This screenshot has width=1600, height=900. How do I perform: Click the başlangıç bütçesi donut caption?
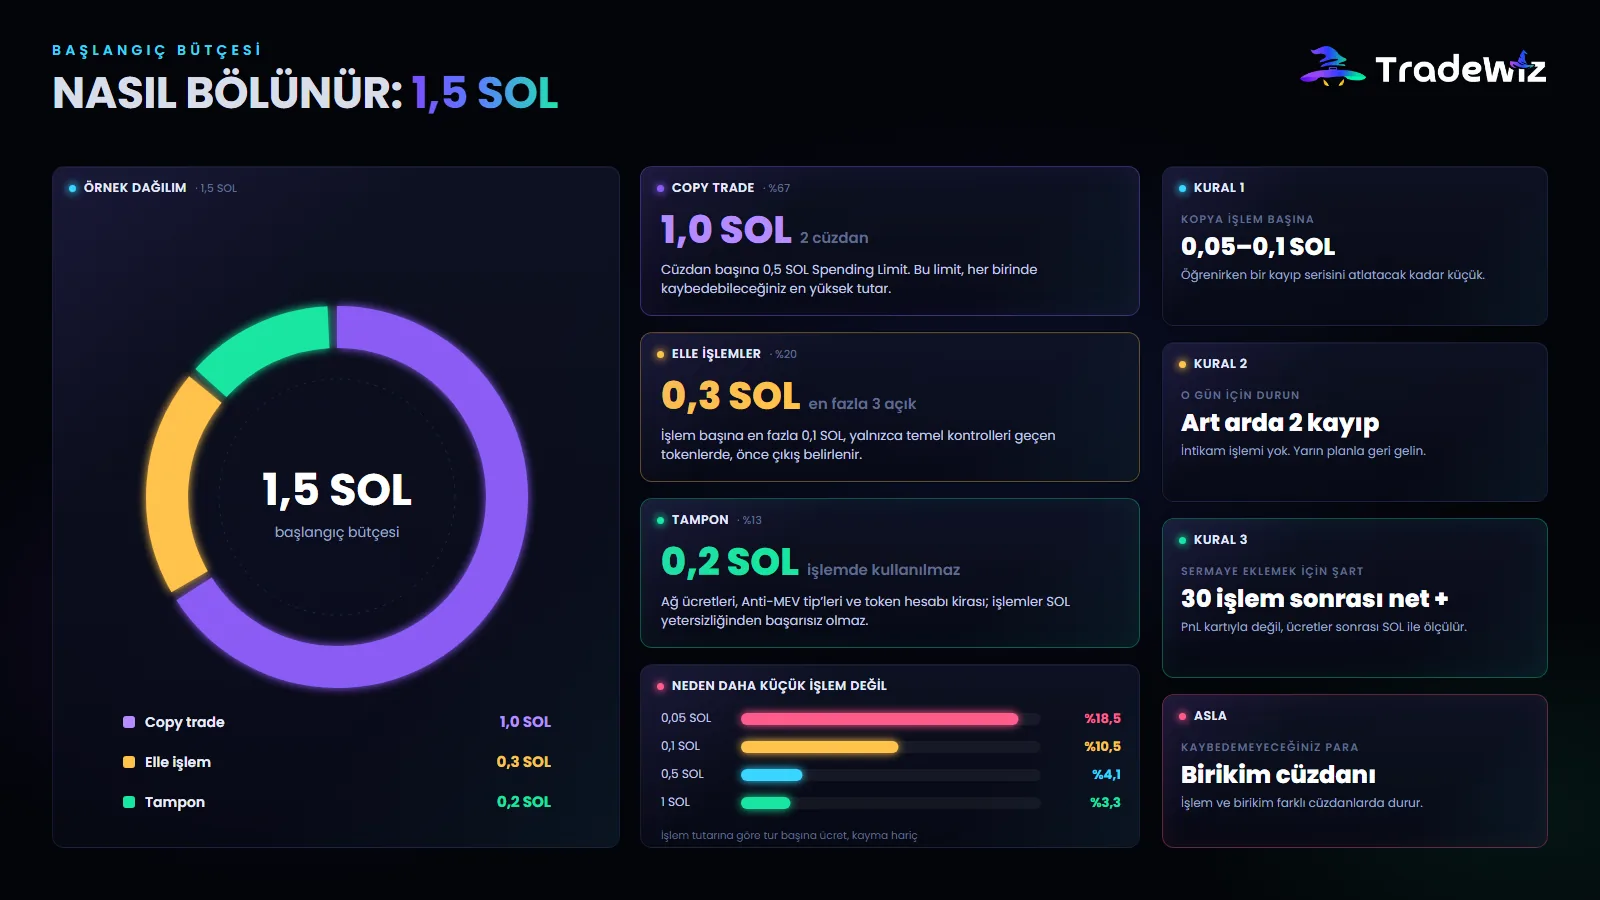337,532
